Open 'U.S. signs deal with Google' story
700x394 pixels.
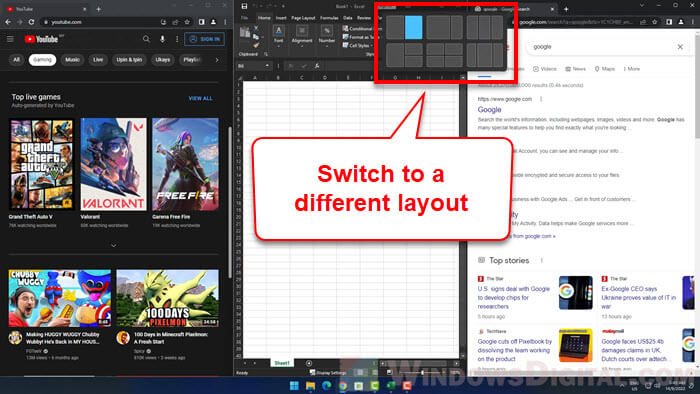[x=513, y=298]
